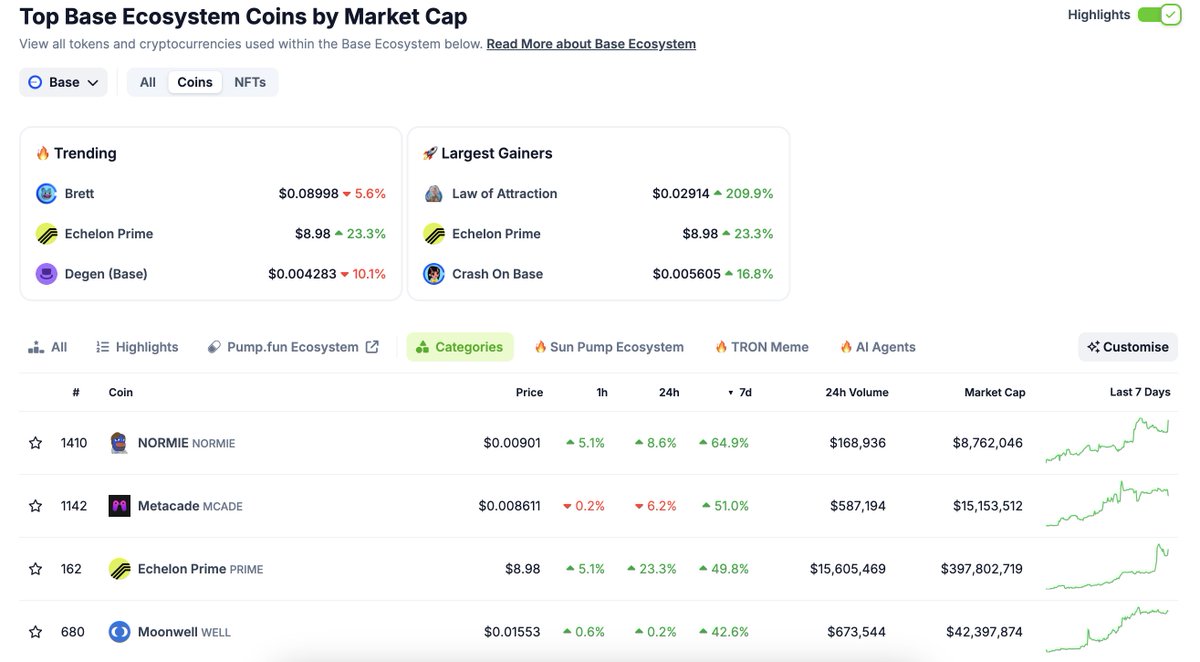1200x662 pixels.
Task: Open NORMIE coin page from table
Action: pos(186,443)
